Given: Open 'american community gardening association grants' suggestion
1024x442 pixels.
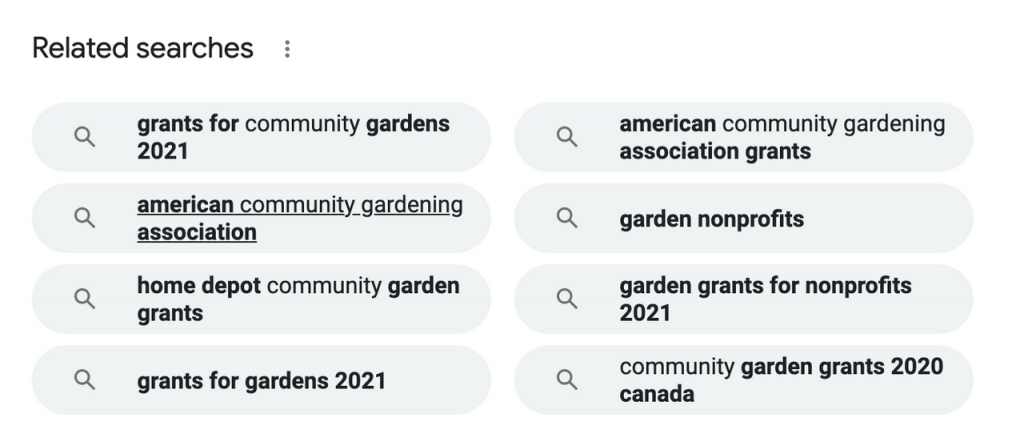Looking at the screenshot, I should point(744,137).
